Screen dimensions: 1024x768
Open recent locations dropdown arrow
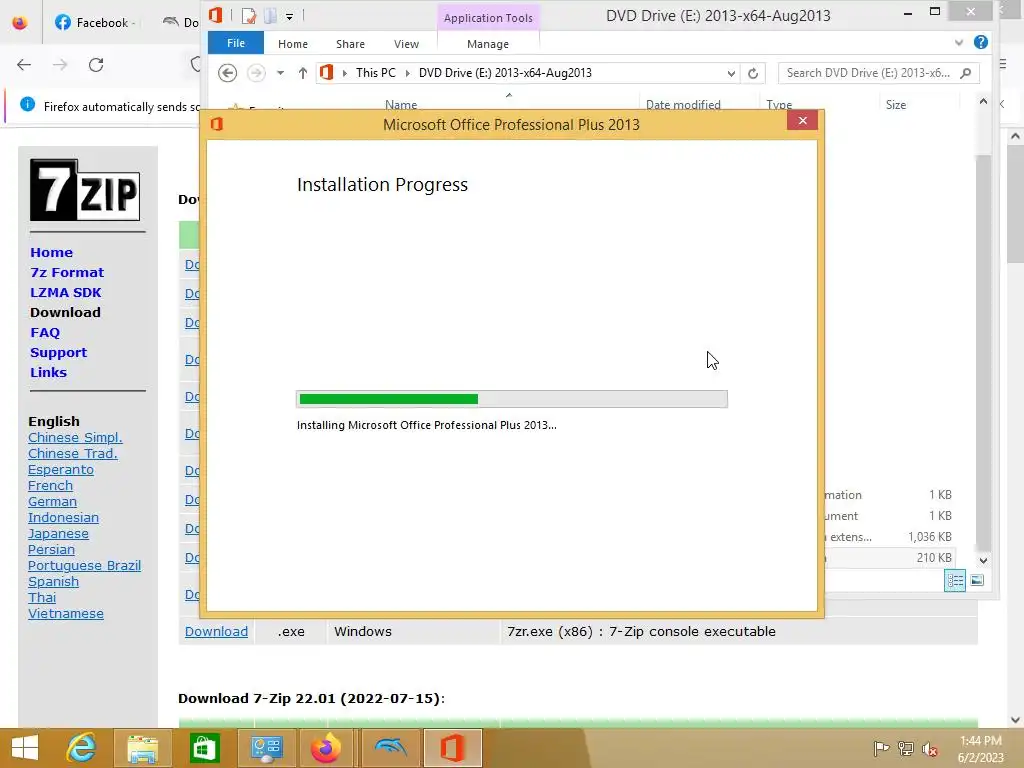(280, 73)
